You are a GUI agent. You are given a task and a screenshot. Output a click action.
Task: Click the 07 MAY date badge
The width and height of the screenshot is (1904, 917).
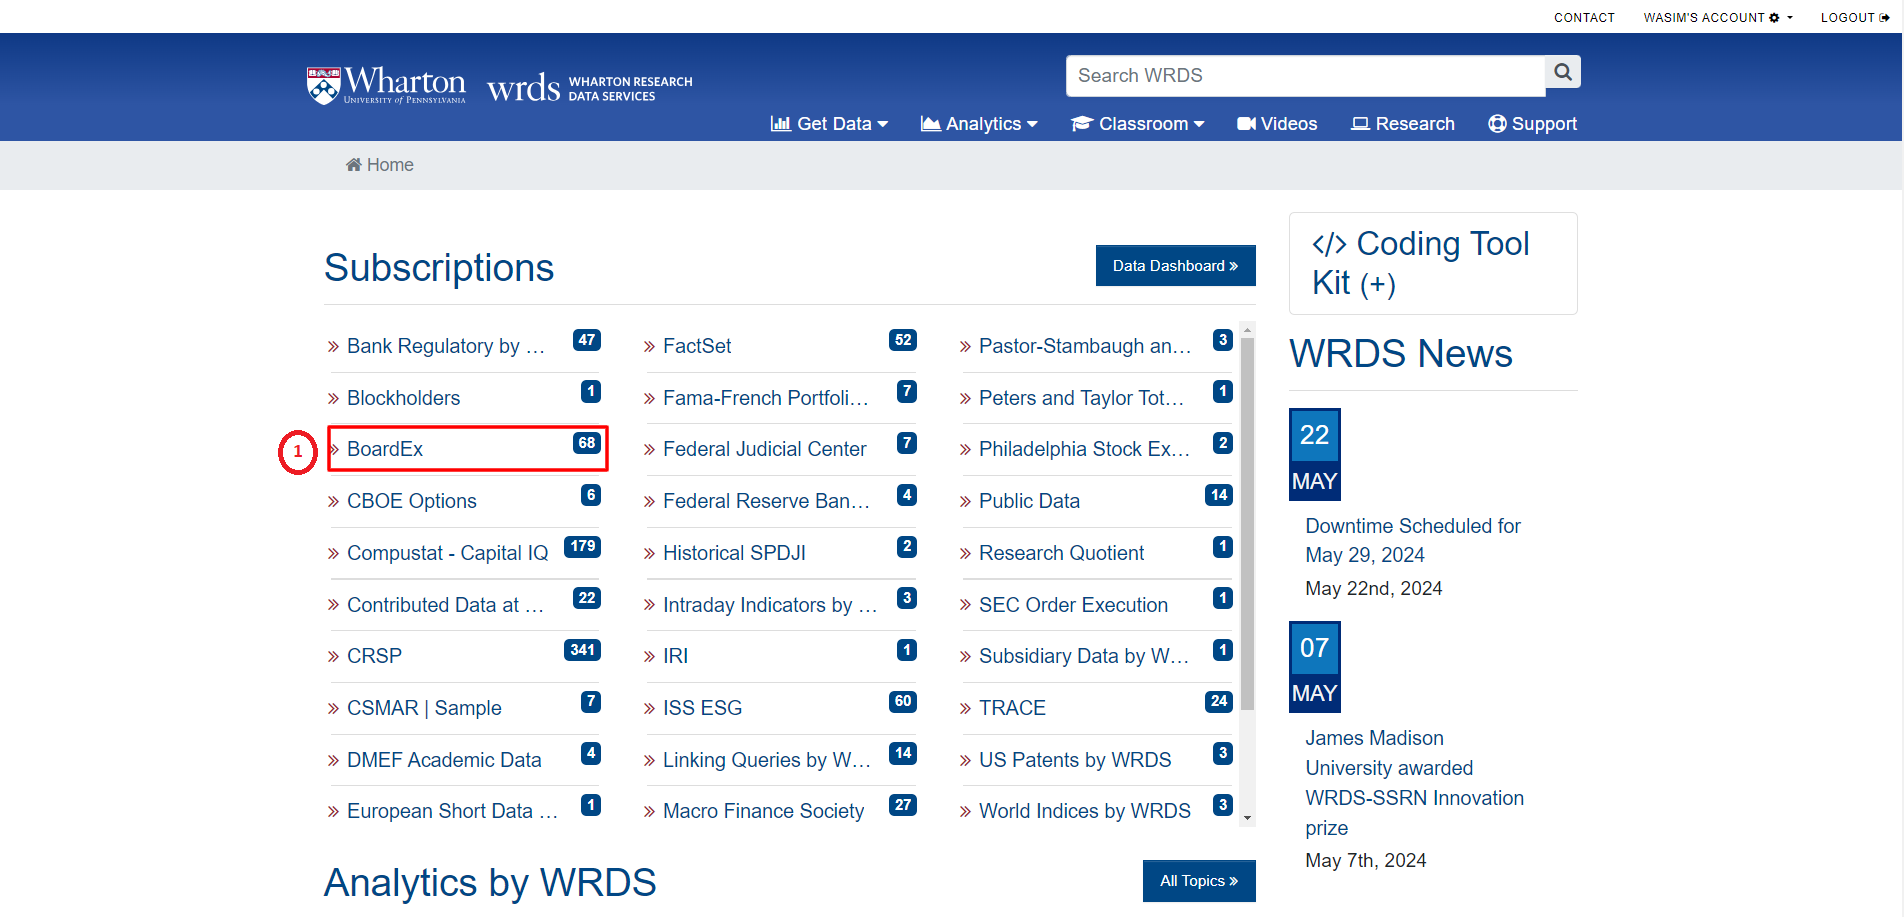point(1314,667)
